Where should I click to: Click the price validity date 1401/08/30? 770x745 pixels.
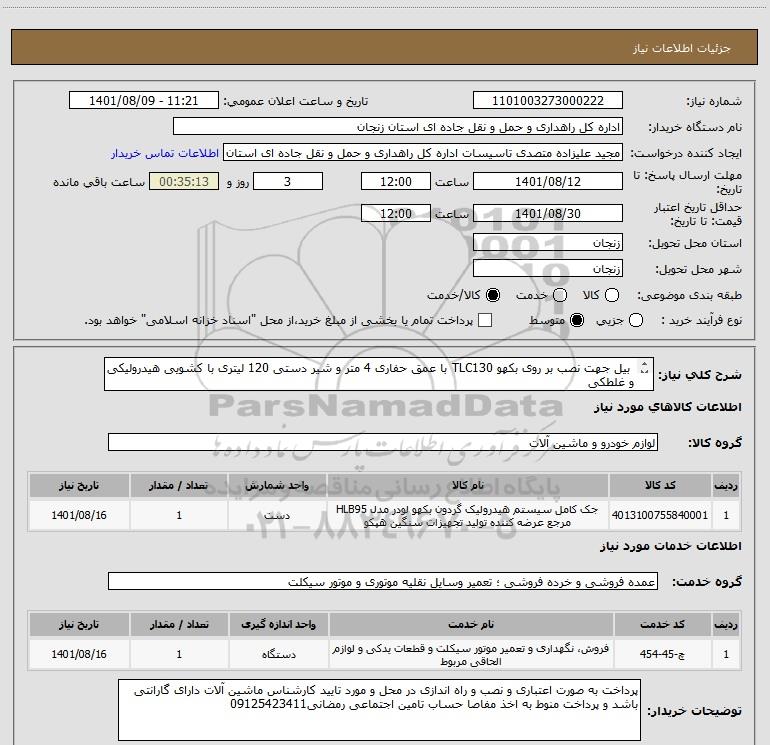pos(548,213)
